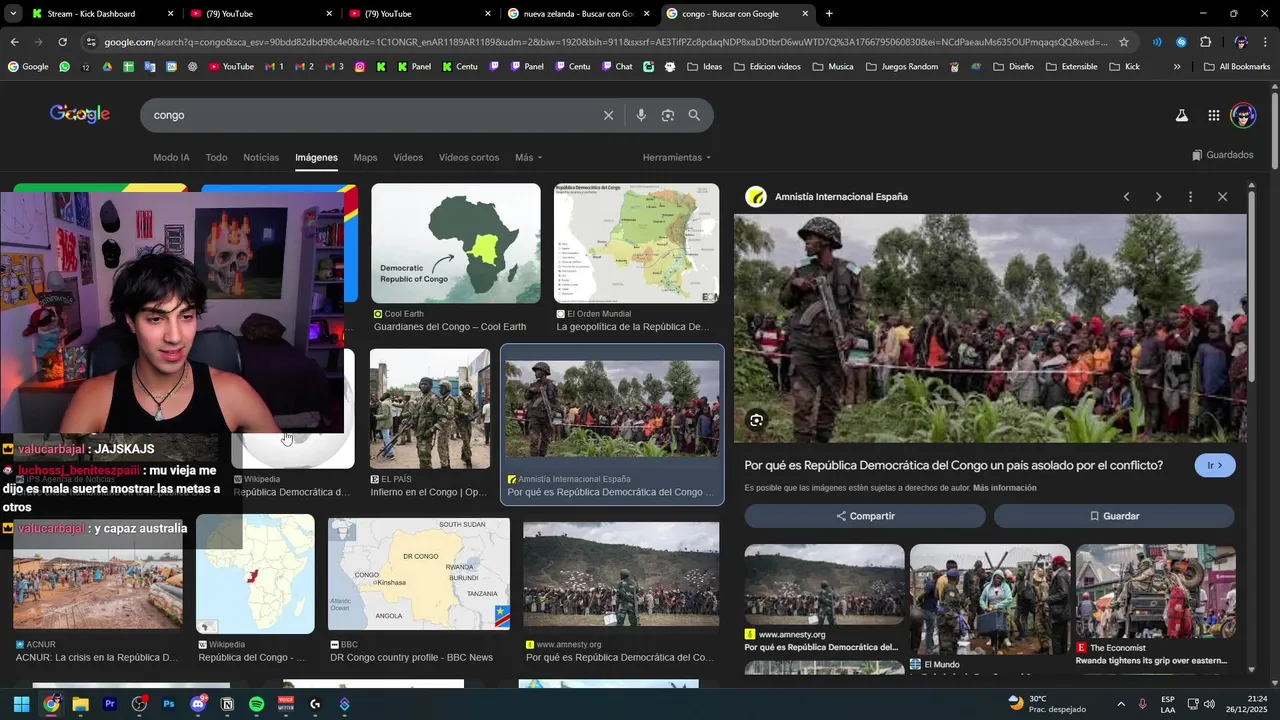
Task: Reload the page
Action: click(62, 42)
